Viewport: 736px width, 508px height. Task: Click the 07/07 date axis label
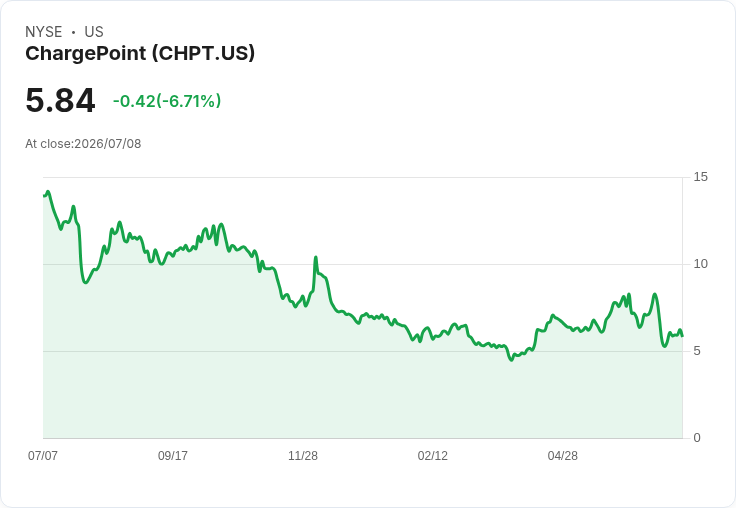coord(43,455)
